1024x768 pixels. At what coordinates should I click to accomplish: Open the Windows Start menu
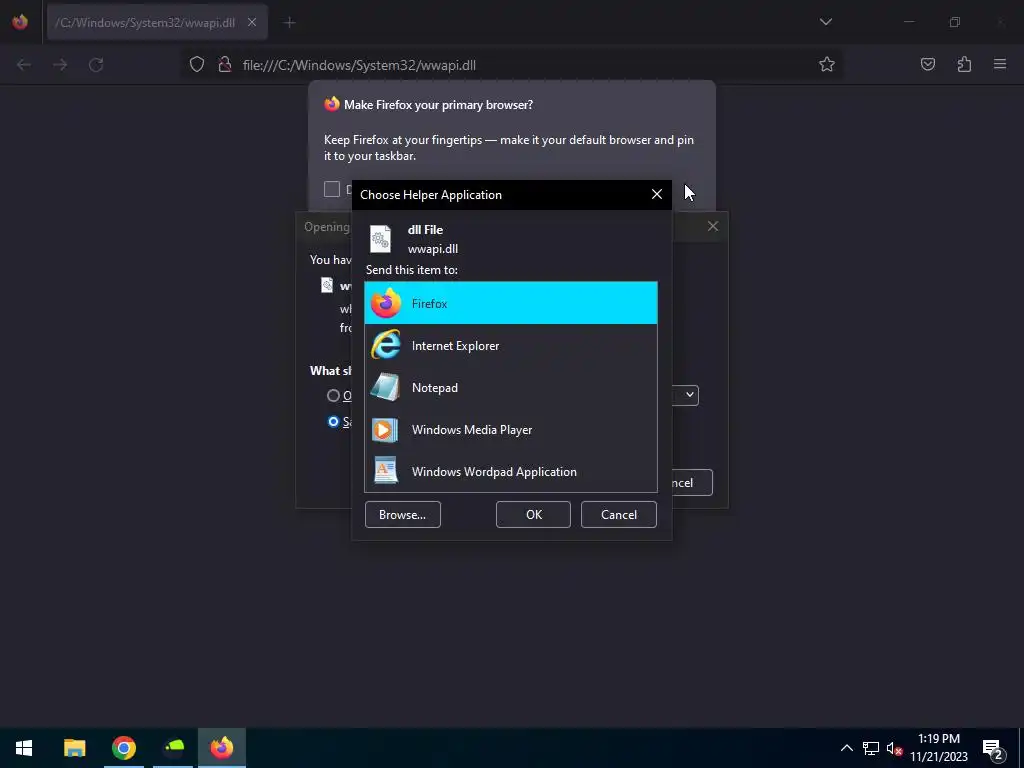[24, 748]
